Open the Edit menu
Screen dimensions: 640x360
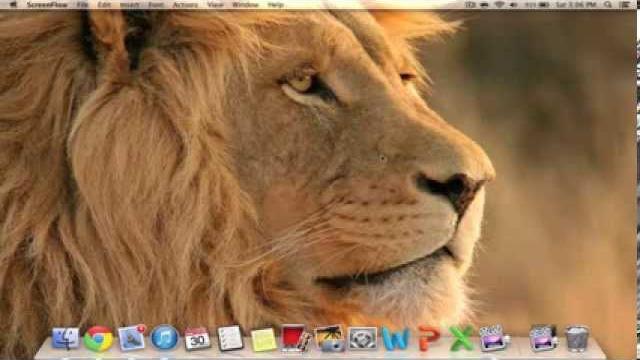click(104, 5)
